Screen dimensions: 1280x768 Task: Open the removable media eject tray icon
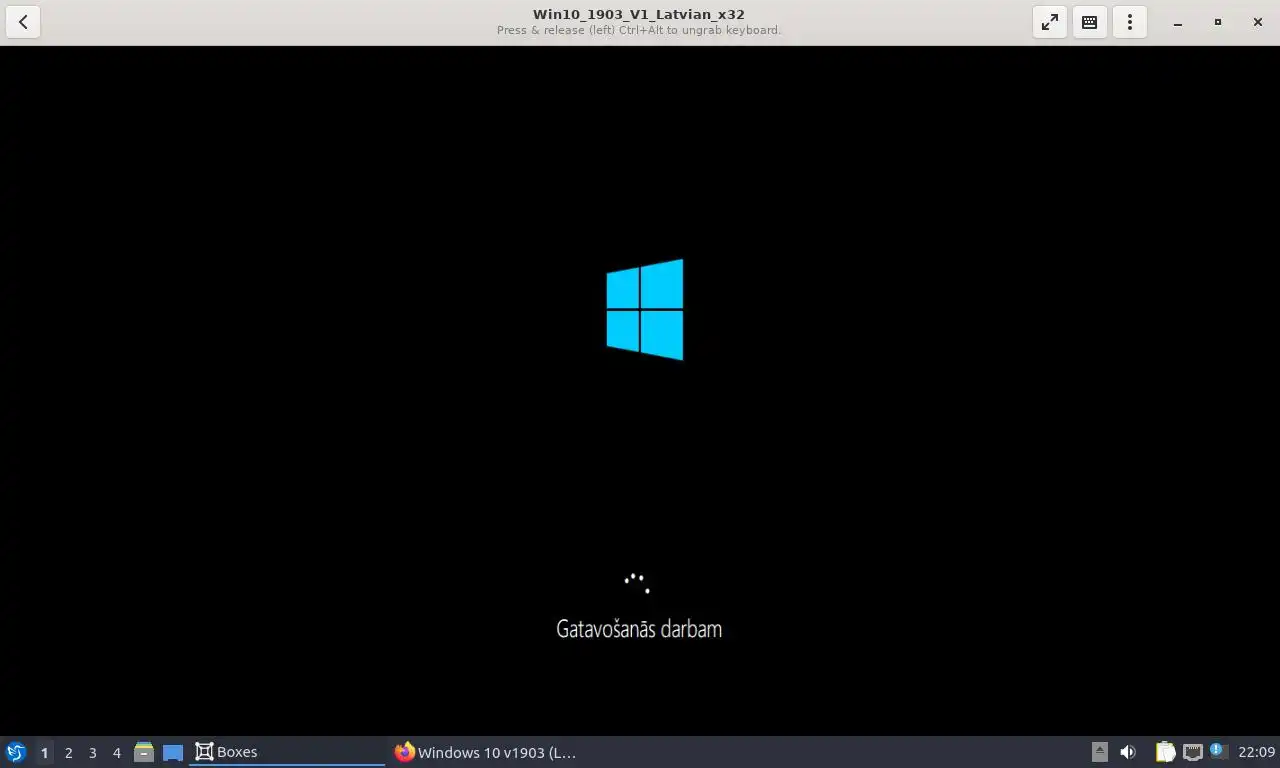pyautogui.click(x=1100, y=752)
